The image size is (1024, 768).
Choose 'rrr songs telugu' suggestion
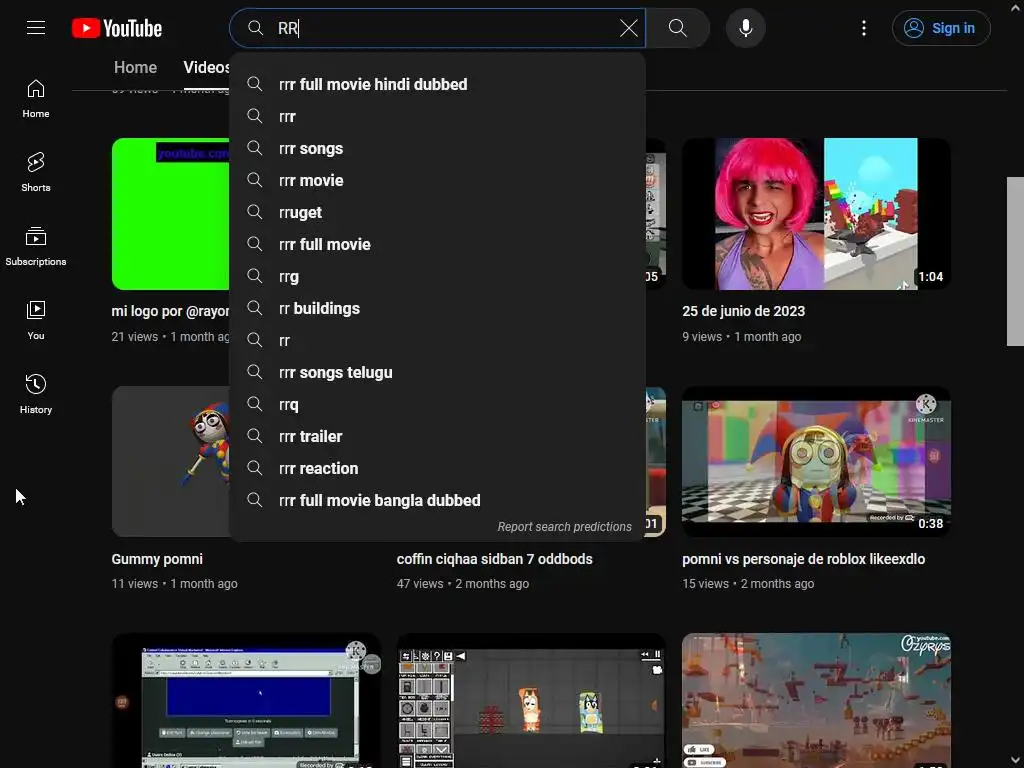pos(438,372)
